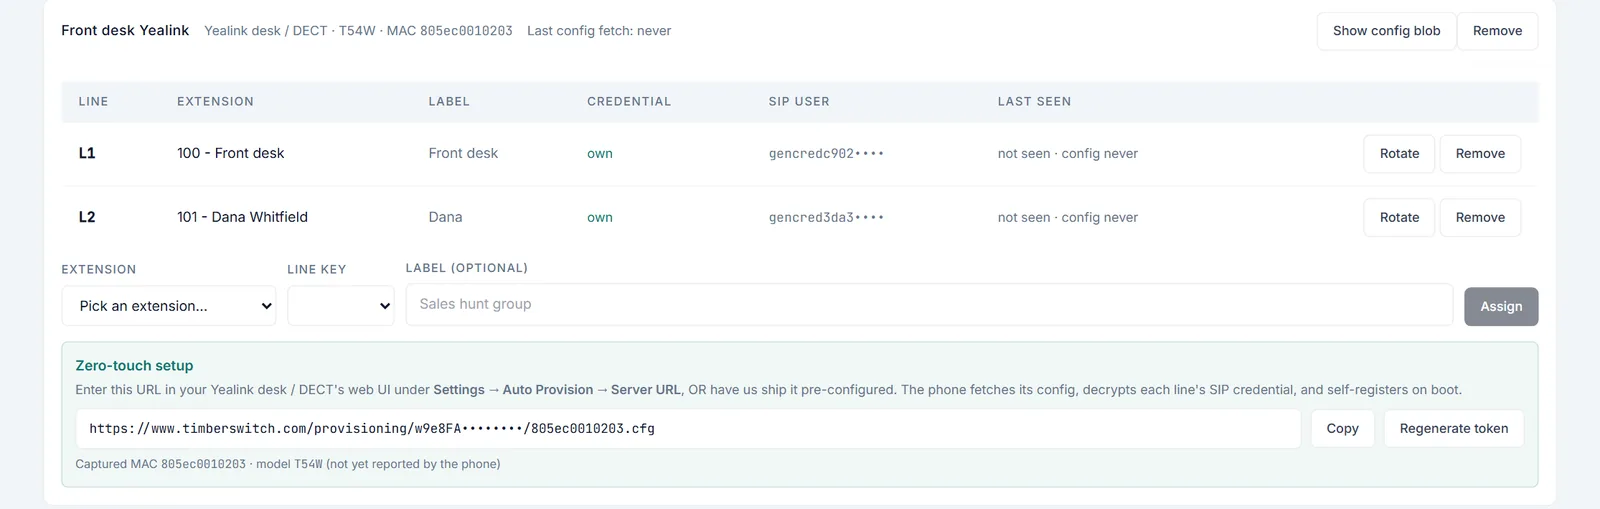Click the provisioning URL field
The height and width of the screenshot is (509, 1600).
pyautogui.click(x=688, y=428)
